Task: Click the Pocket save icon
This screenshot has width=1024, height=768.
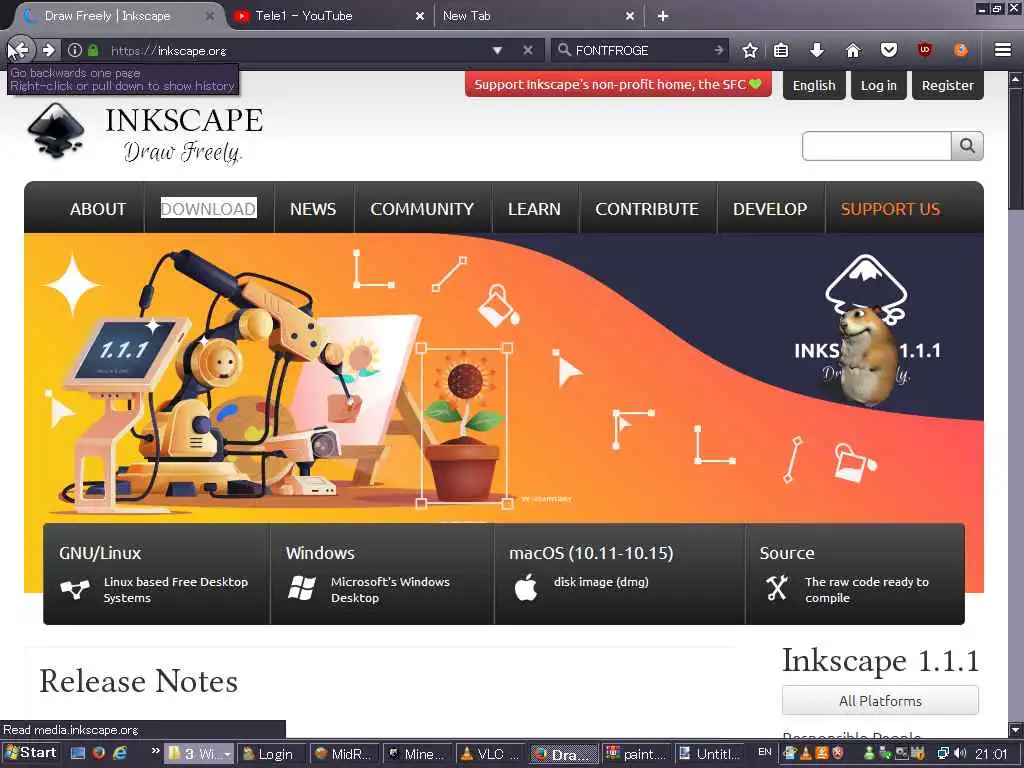Action: [889, 50]
